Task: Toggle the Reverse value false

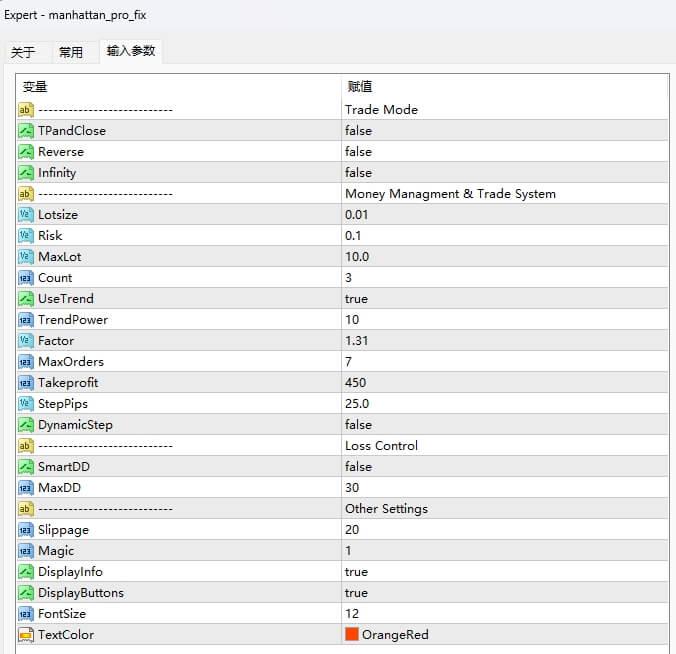Action: tap(358, 152)
